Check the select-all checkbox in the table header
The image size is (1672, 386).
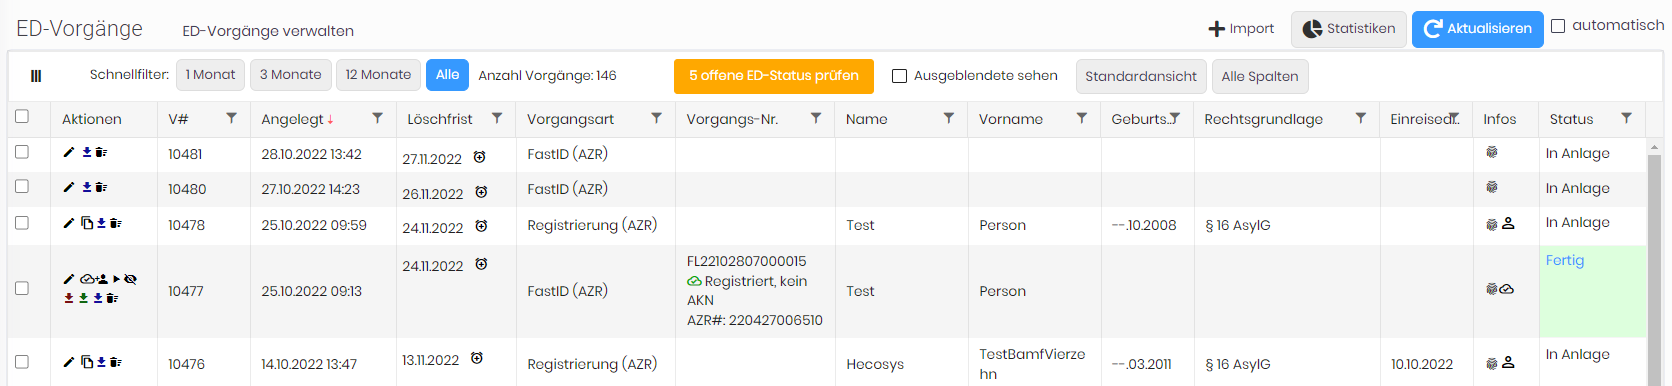(x=22, y=117)
